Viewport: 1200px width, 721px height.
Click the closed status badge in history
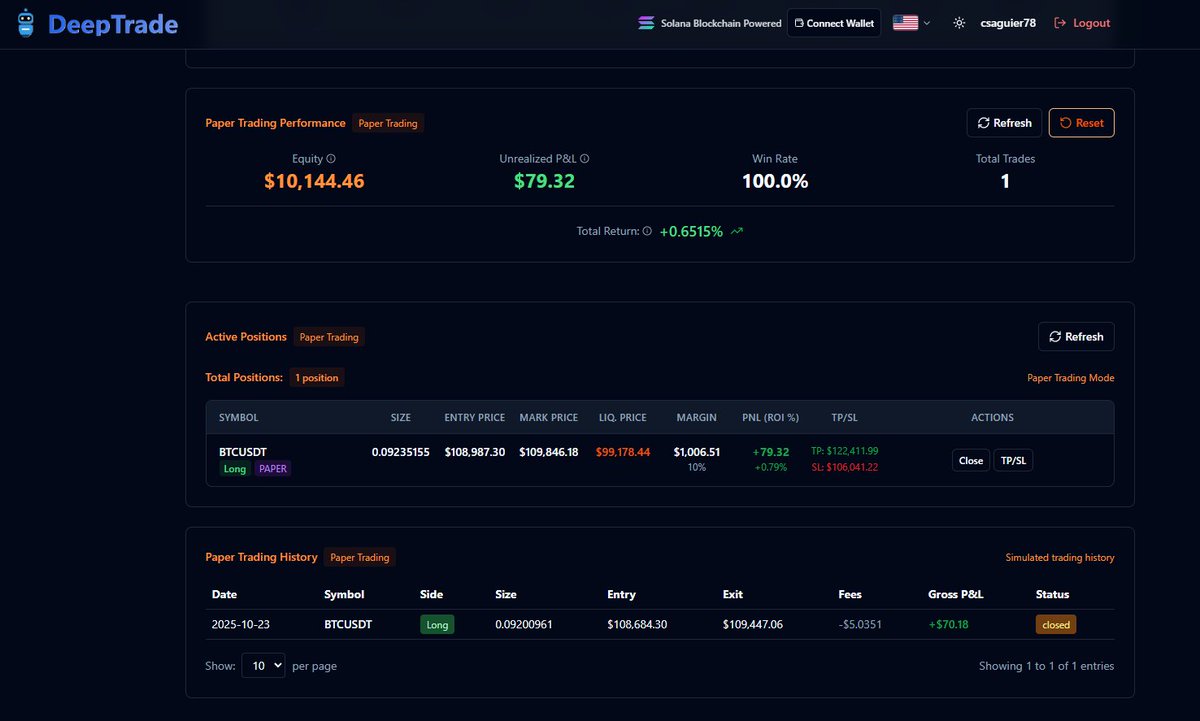[x=1055, y=623]
